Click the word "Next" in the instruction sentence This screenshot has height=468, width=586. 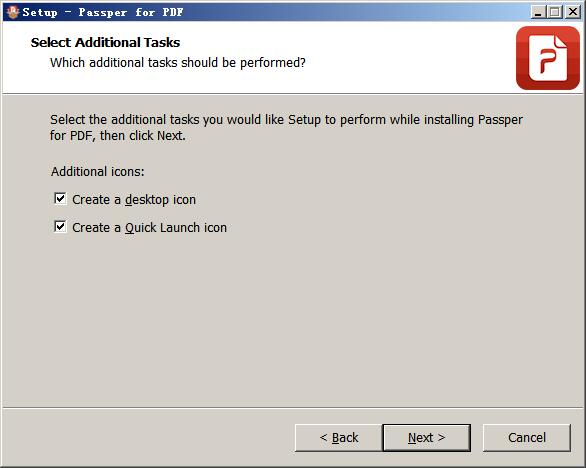[x=170, y=135]
